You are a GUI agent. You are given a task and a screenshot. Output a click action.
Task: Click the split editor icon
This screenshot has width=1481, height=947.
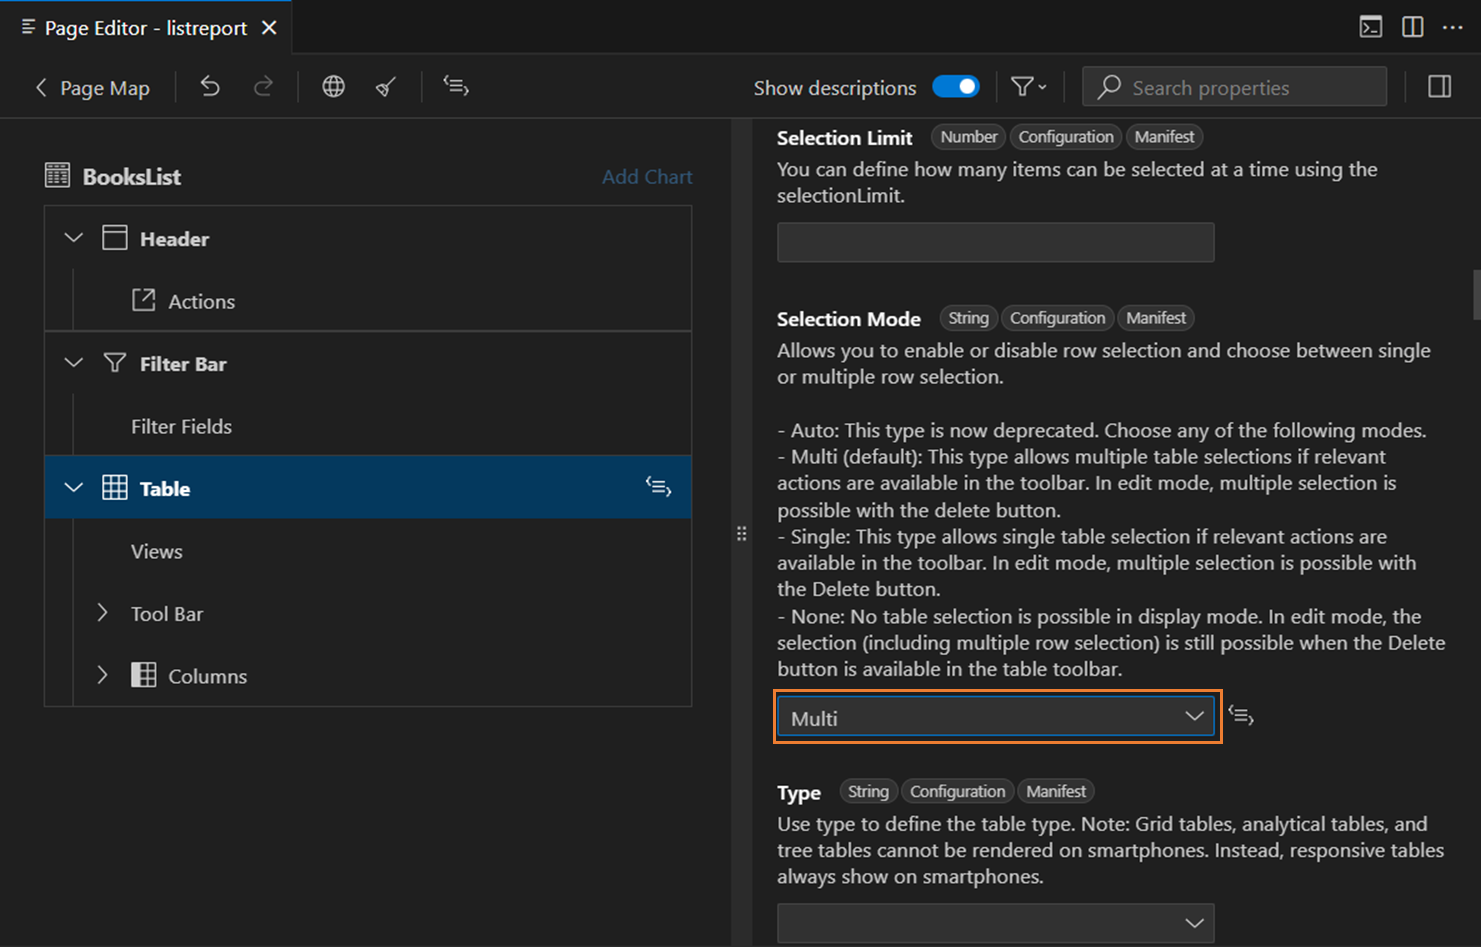[1412, 27]
